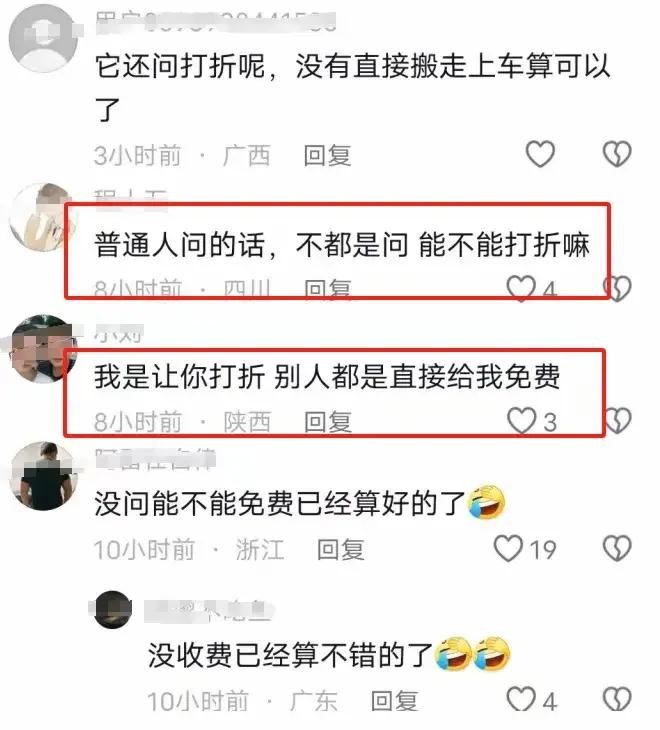Reply to the Shaanxi comment using 回复
This screenshot has width=660, height=730.
click(x=327, y=422)
